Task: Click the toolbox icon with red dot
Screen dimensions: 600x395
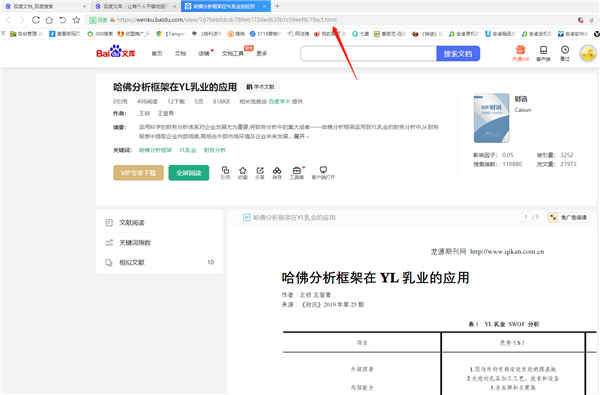Action: [297, 173]
